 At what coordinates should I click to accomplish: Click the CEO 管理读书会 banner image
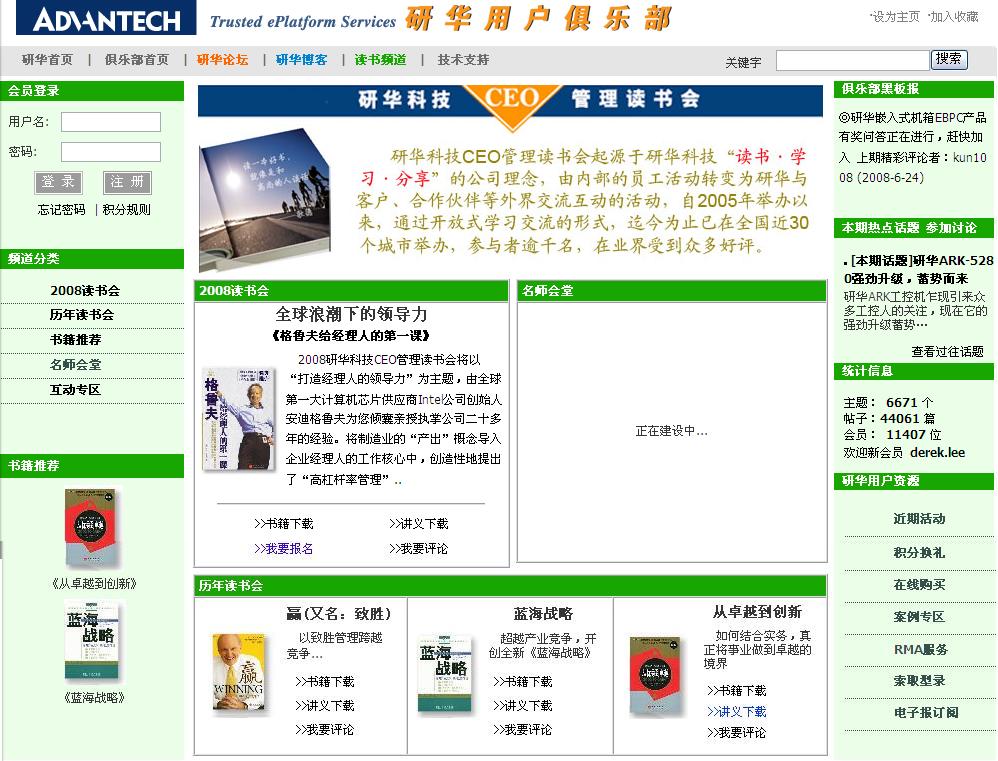coord(510,101)
